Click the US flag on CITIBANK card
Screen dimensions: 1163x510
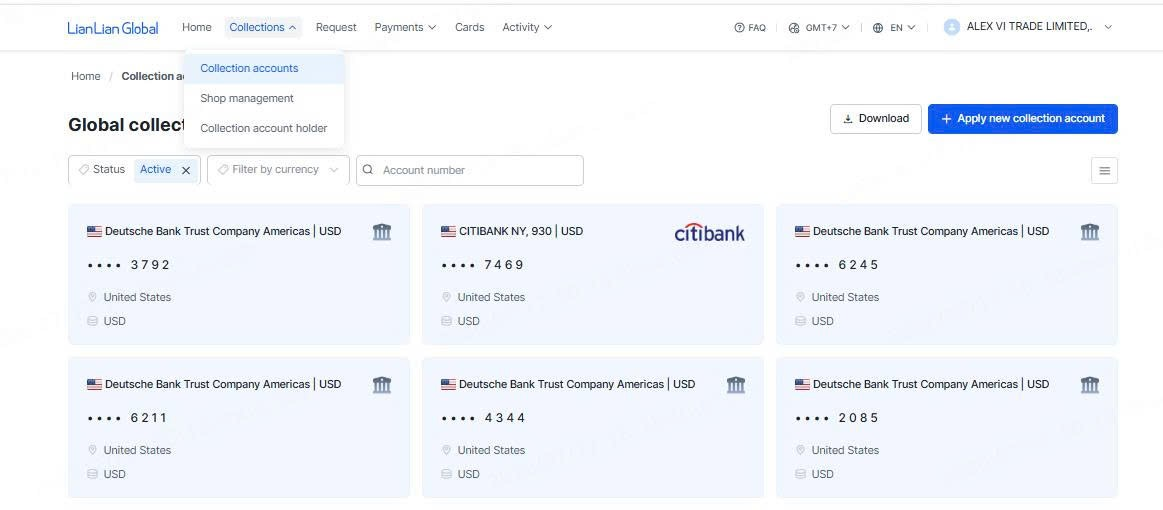coord(448,231)
